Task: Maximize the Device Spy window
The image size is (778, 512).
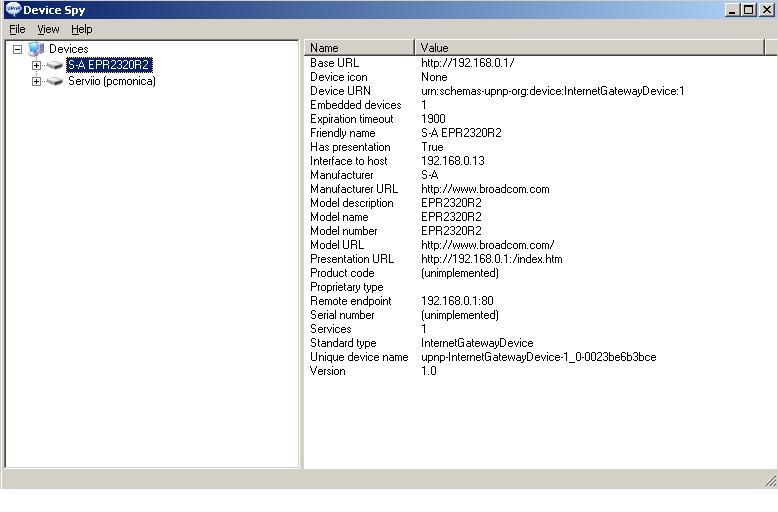Action: click(749, 9)
